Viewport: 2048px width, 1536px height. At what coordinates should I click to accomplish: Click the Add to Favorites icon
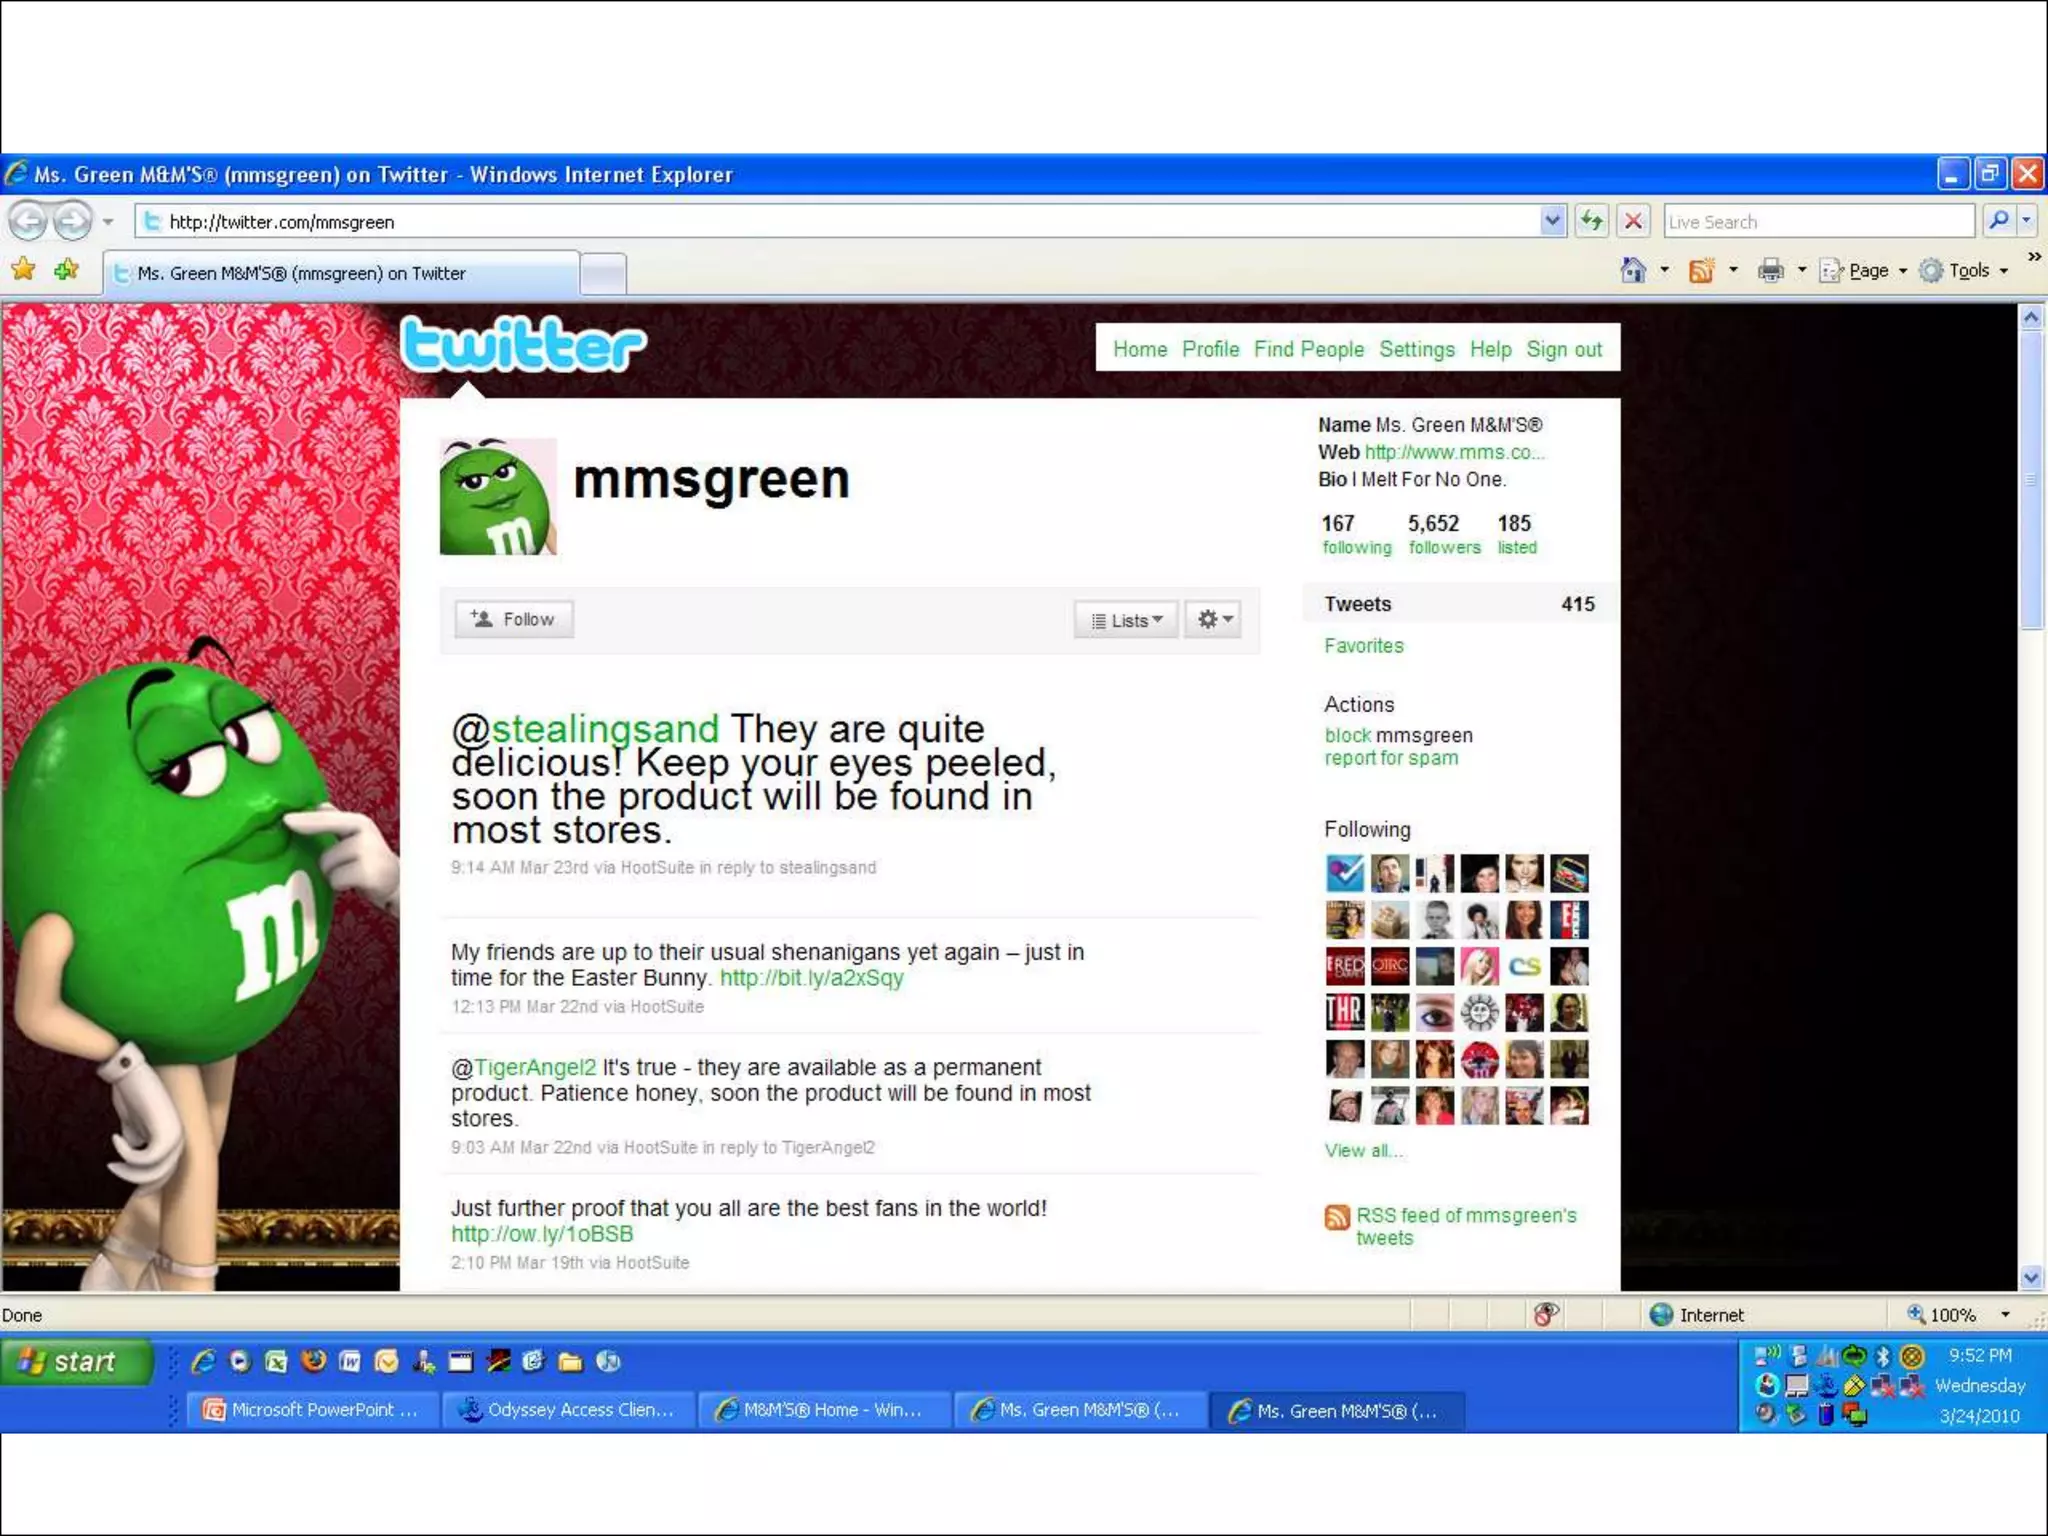[x=67, y=270]
